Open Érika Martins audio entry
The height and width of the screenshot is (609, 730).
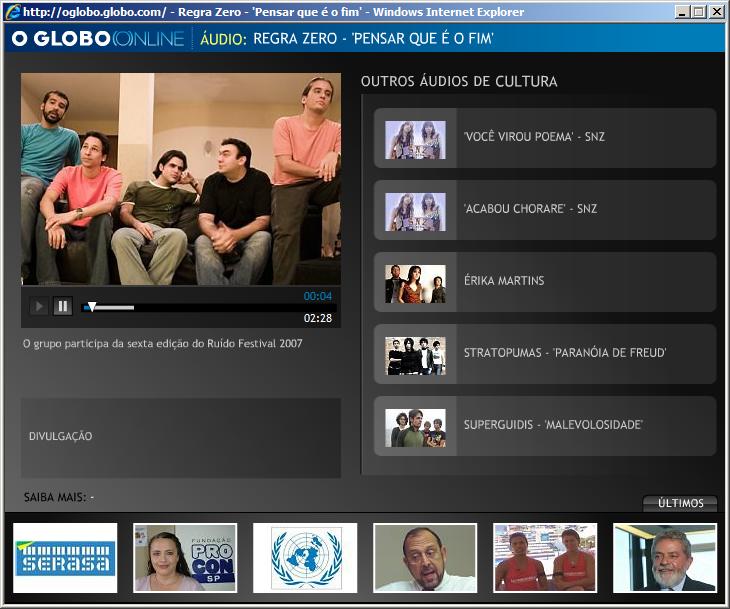[545, 282]
